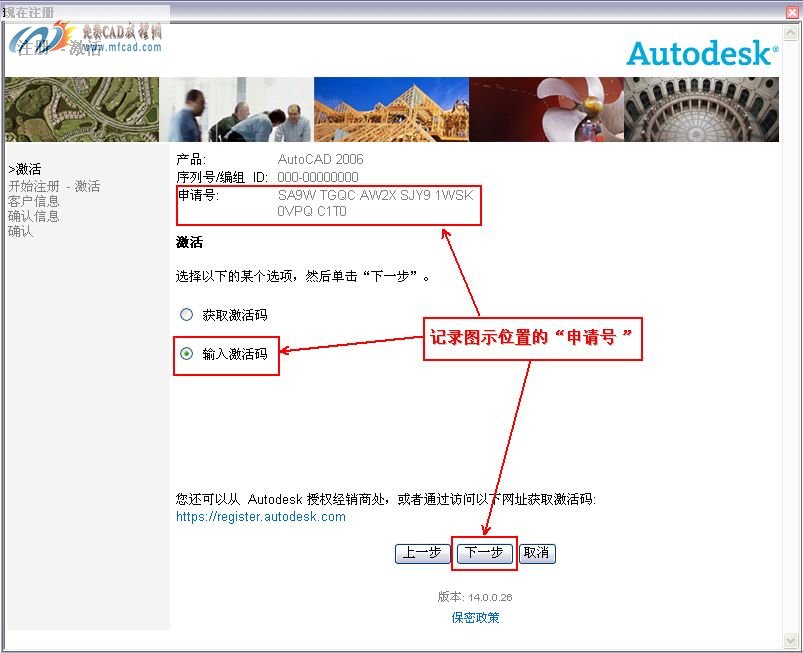Click the dome interior banner image

point(702,109)
